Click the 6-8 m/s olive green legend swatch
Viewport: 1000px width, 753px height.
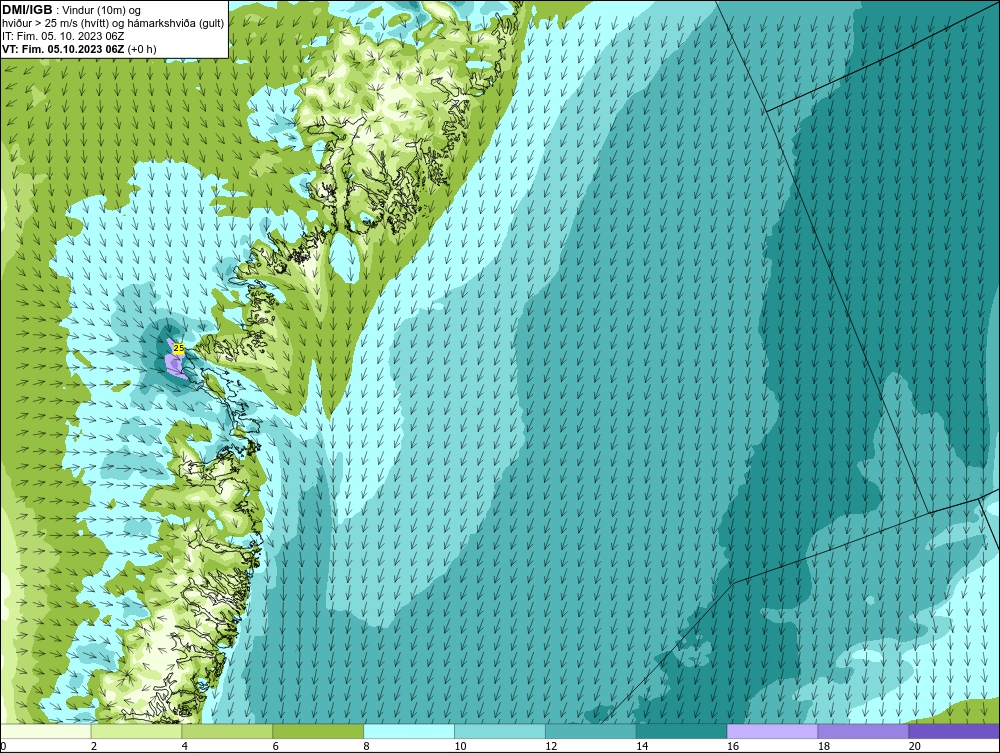tap(318, 731)
